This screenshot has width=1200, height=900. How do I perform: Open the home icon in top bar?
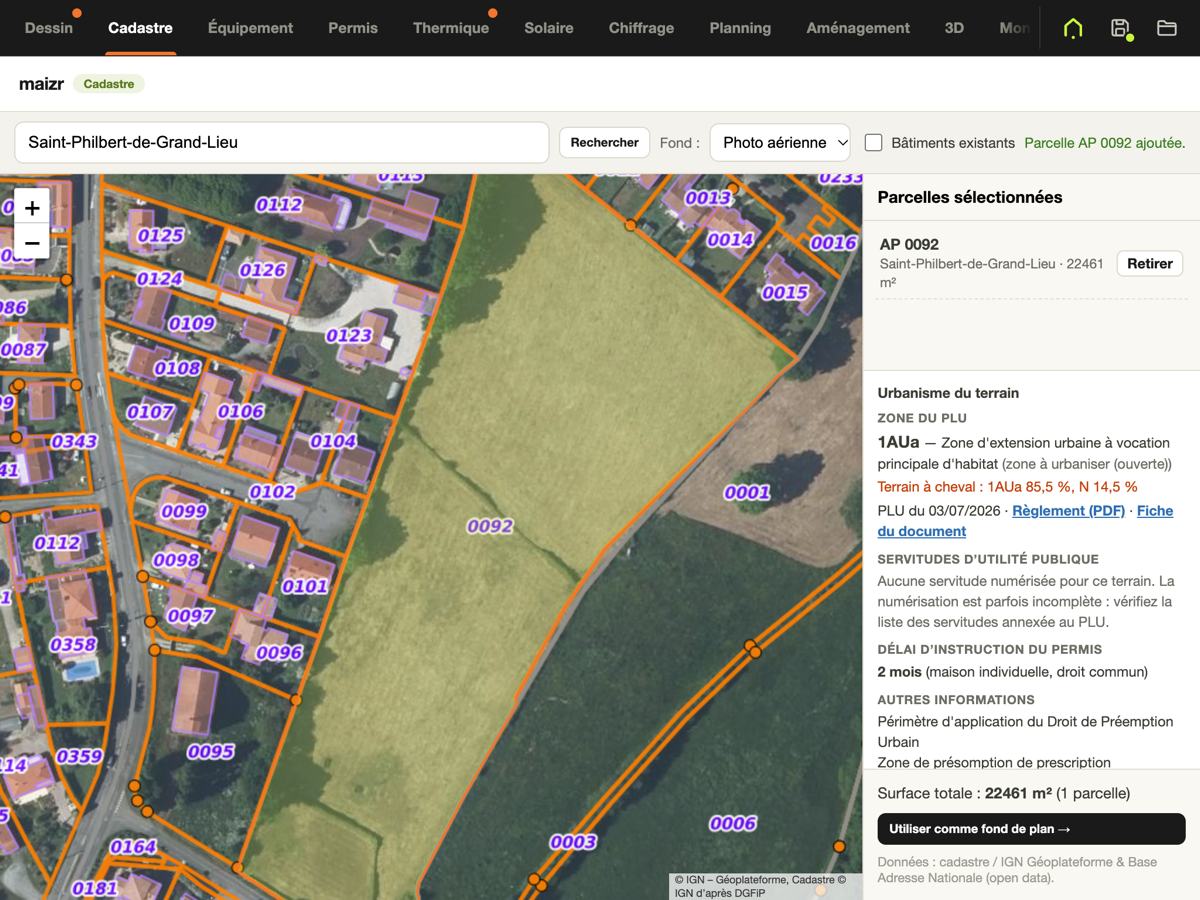(1073, 28)
